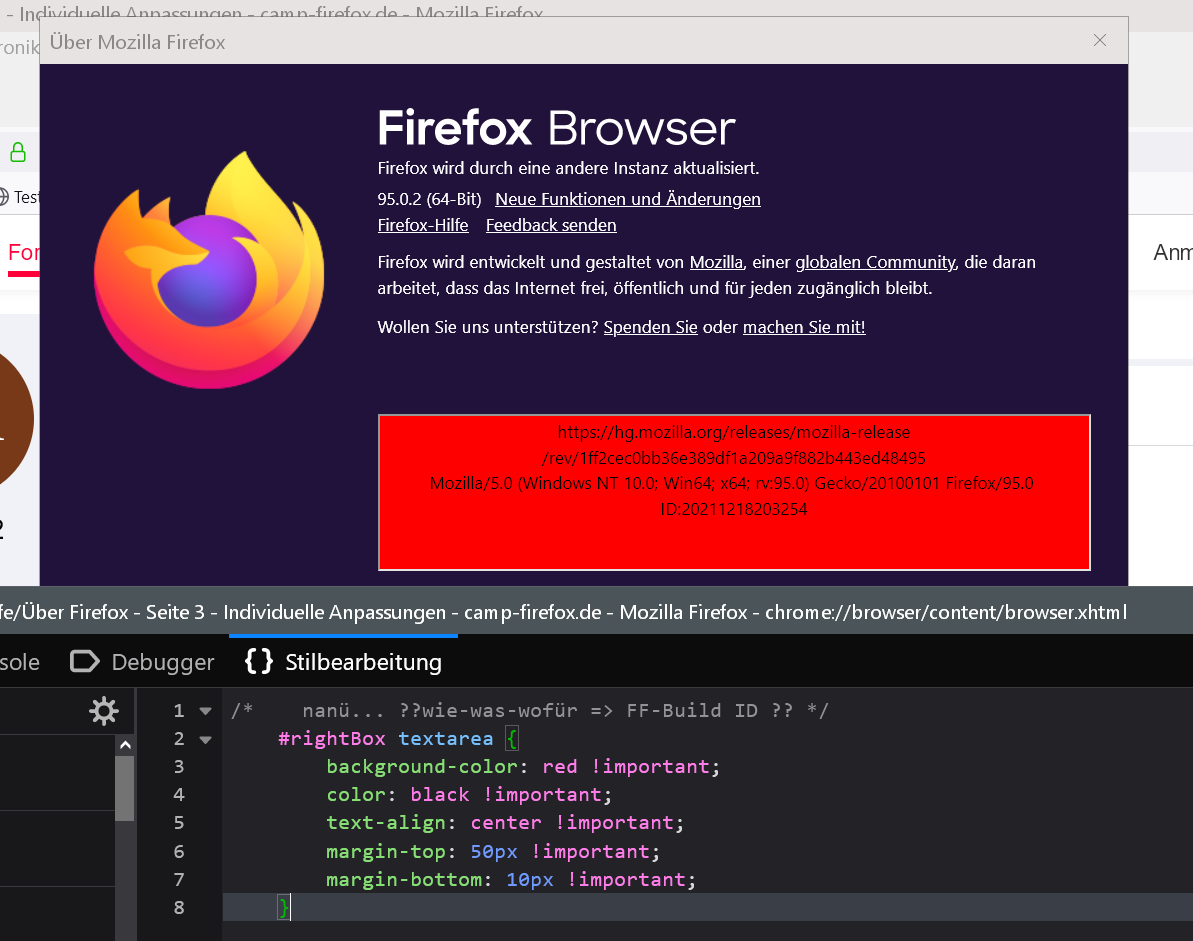Image resolution: width=1193 pixels, height=941 pixels.
Task: Switch to the Debugger tab
Action: coord(142,662)
